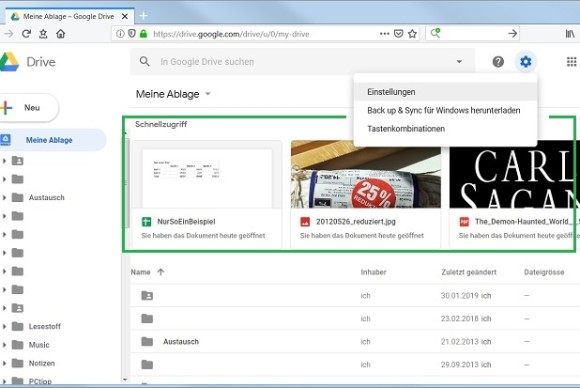This screenshot has height=388, width=580.
Task: Select the Lesestoff folder in sidebar
Action: click(x=44, y=326)
